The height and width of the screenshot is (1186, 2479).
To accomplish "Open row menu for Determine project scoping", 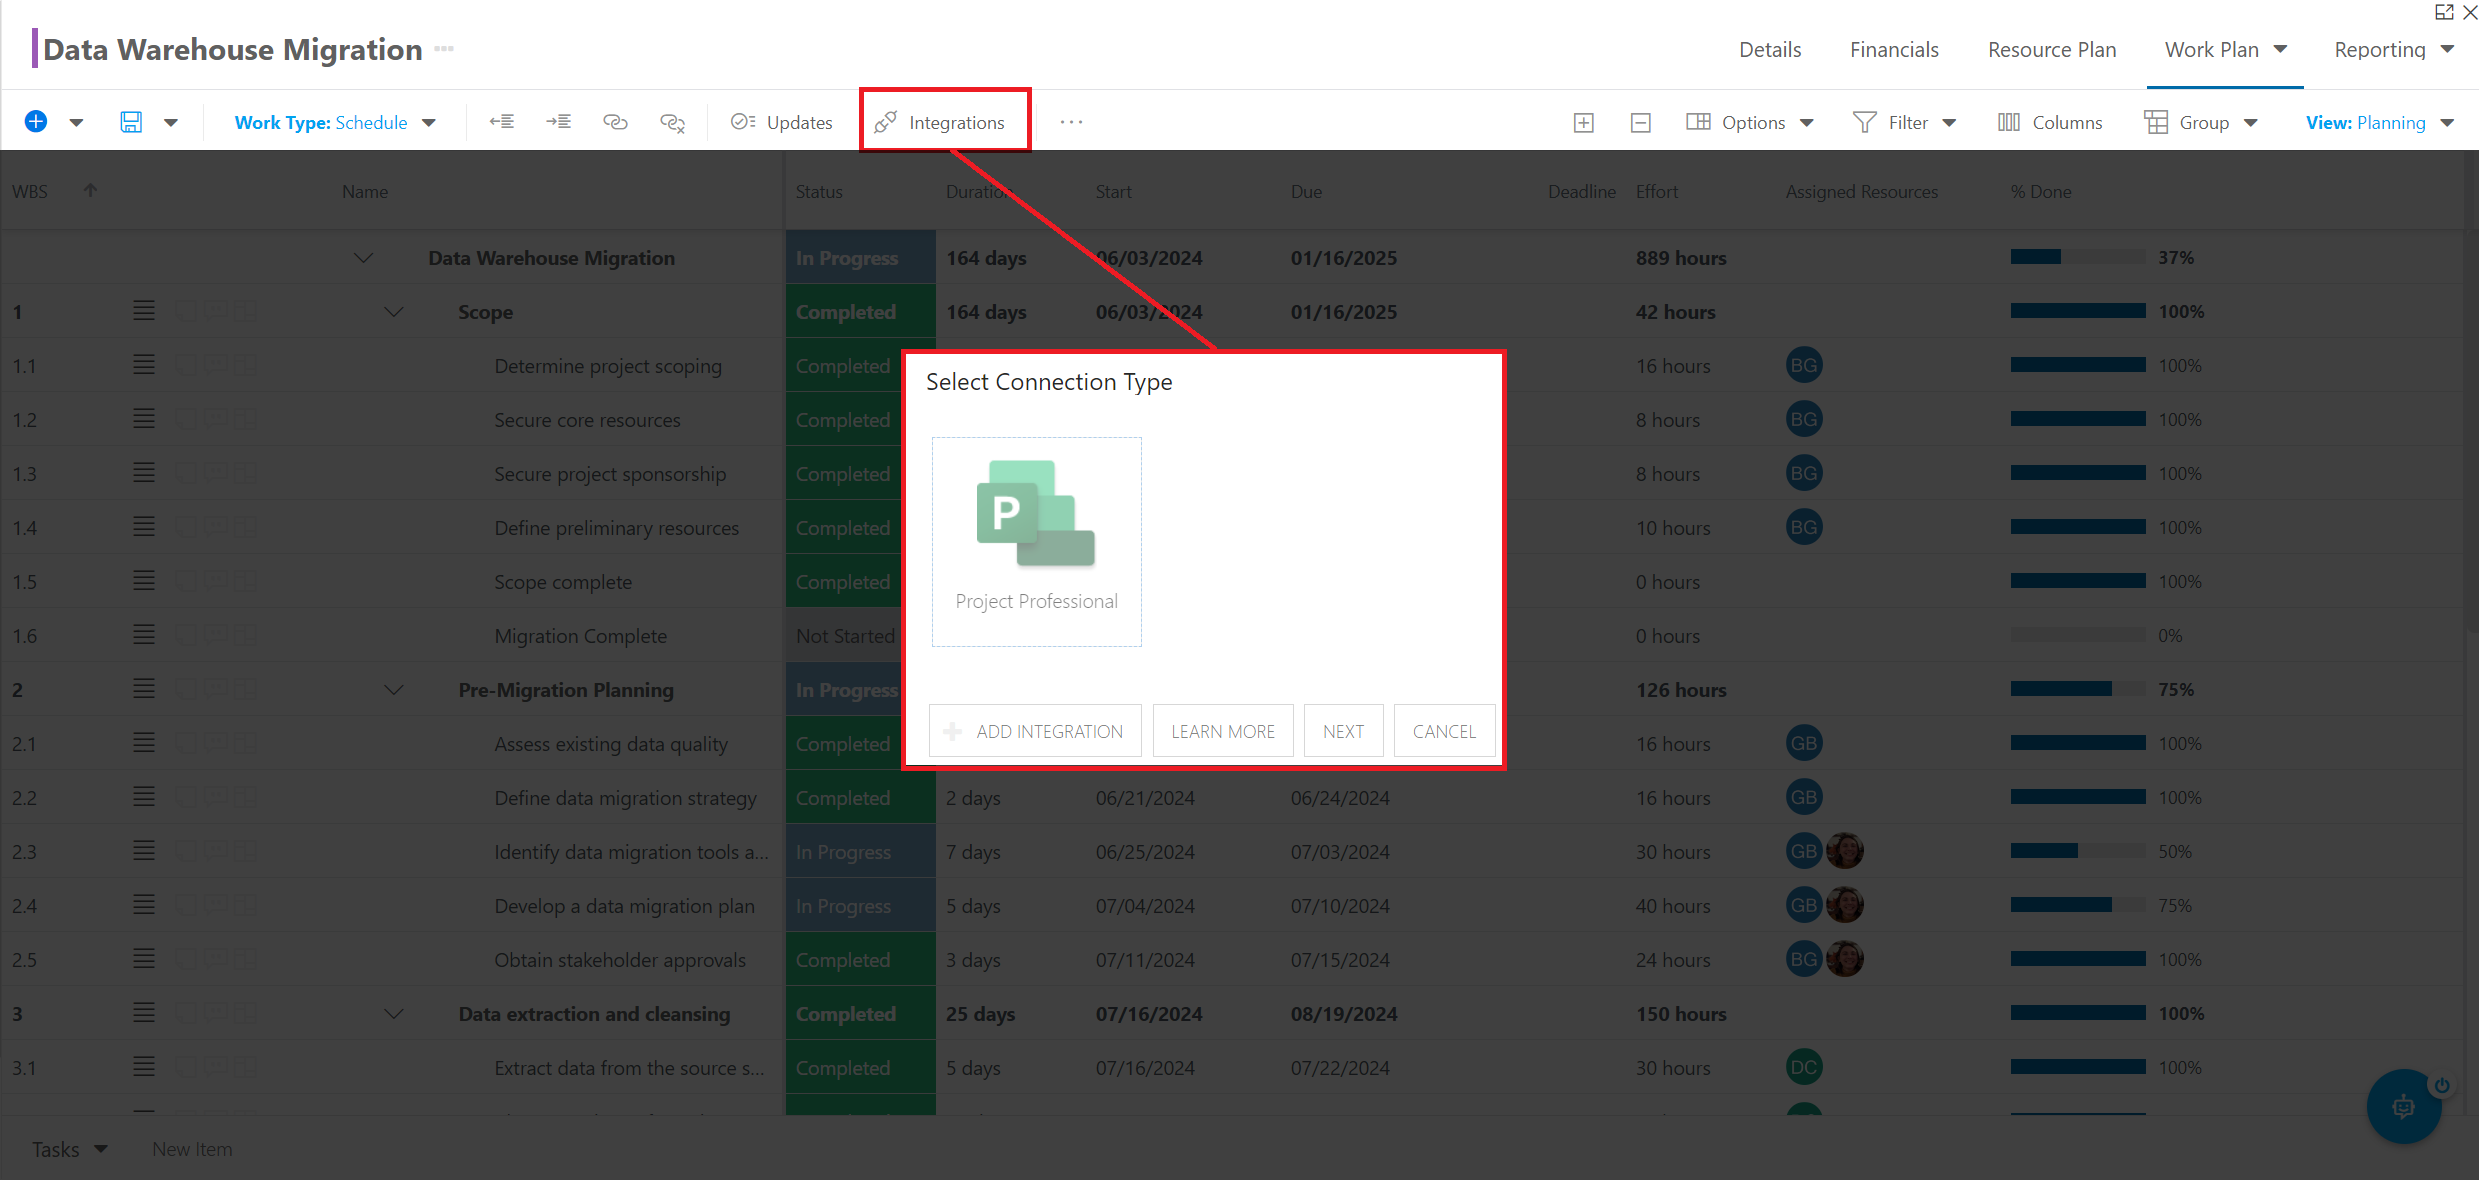I will point(144,365).
